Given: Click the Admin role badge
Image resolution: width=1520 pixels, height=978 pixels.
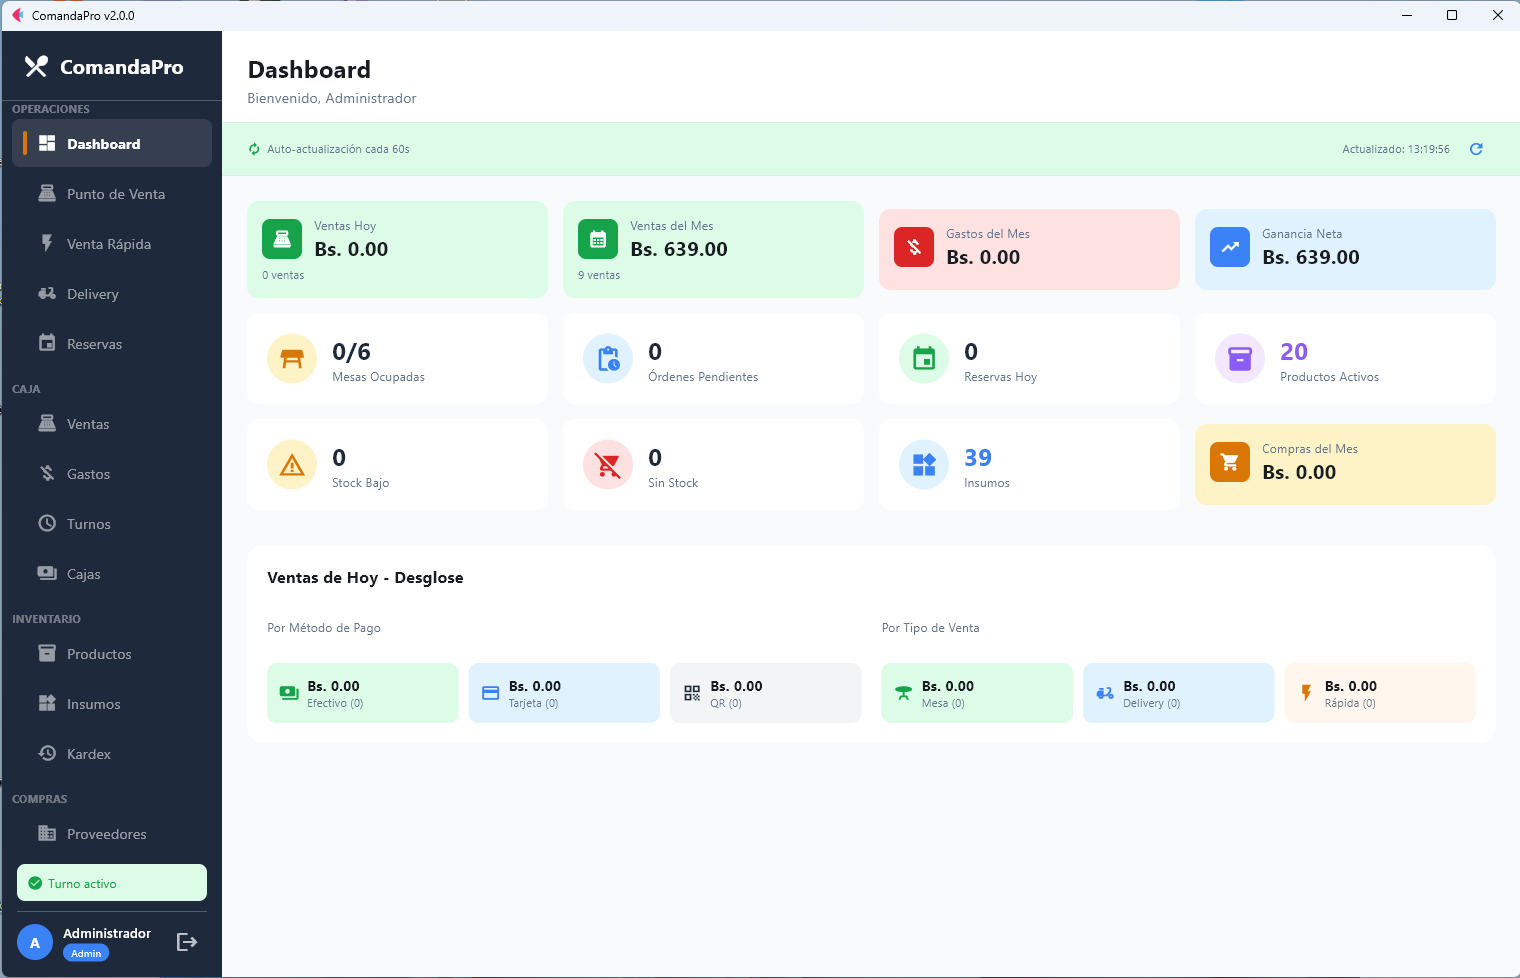Looking at the screenshot, I should (86, 953).
